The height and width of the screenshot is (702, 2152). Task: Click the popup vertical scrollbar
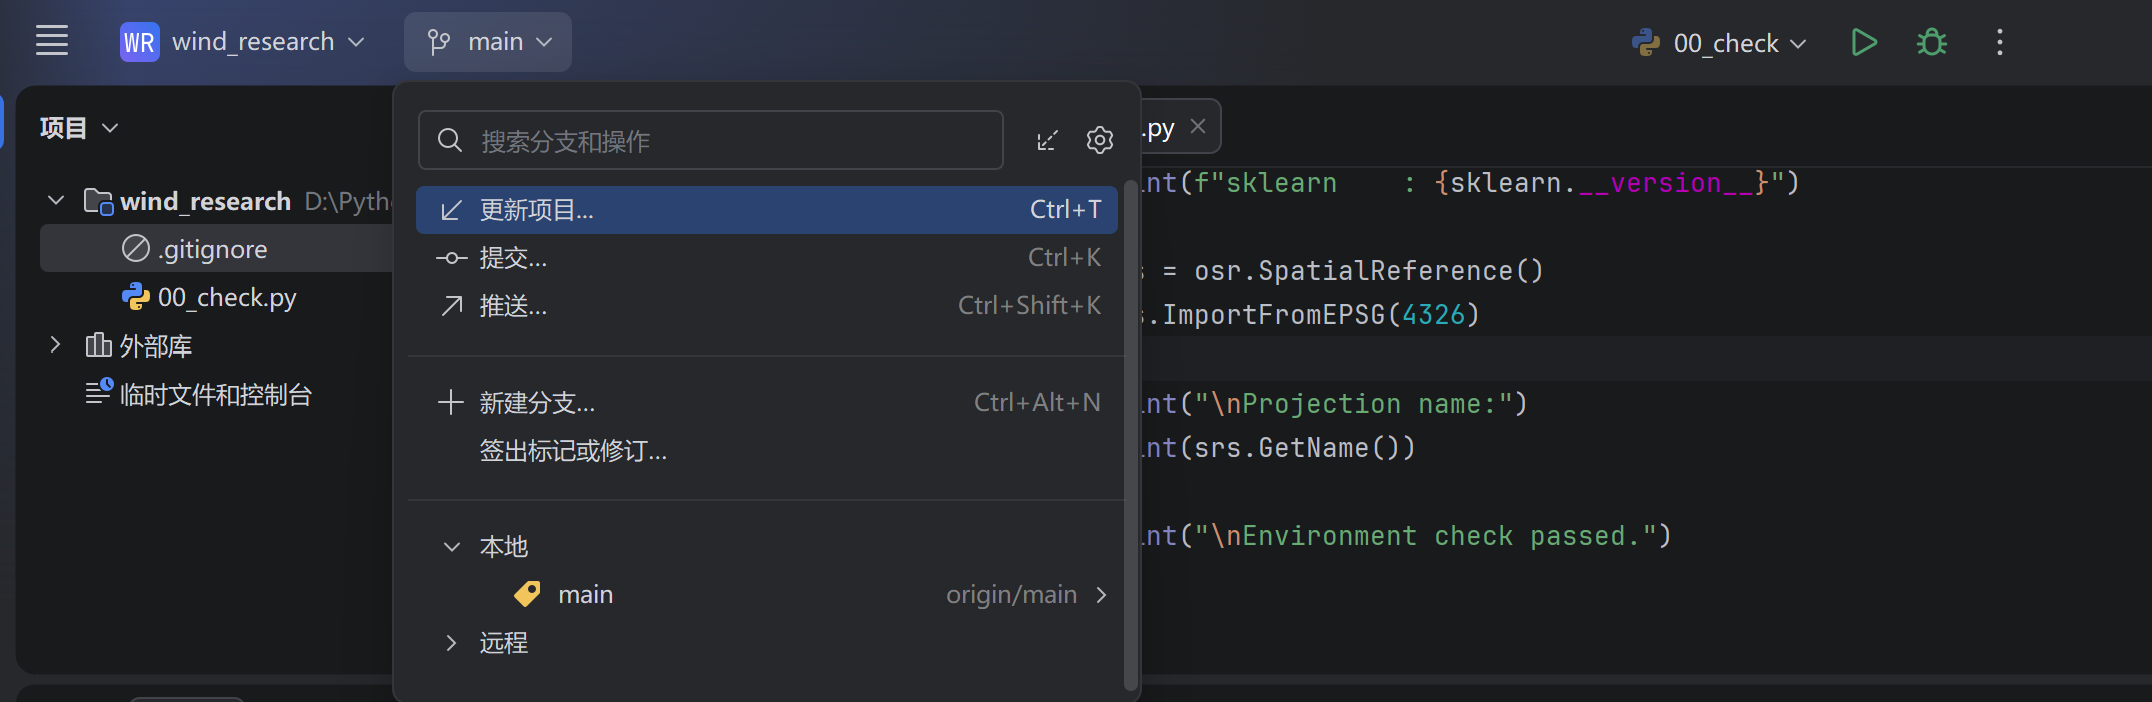[x=1131, y=435]
